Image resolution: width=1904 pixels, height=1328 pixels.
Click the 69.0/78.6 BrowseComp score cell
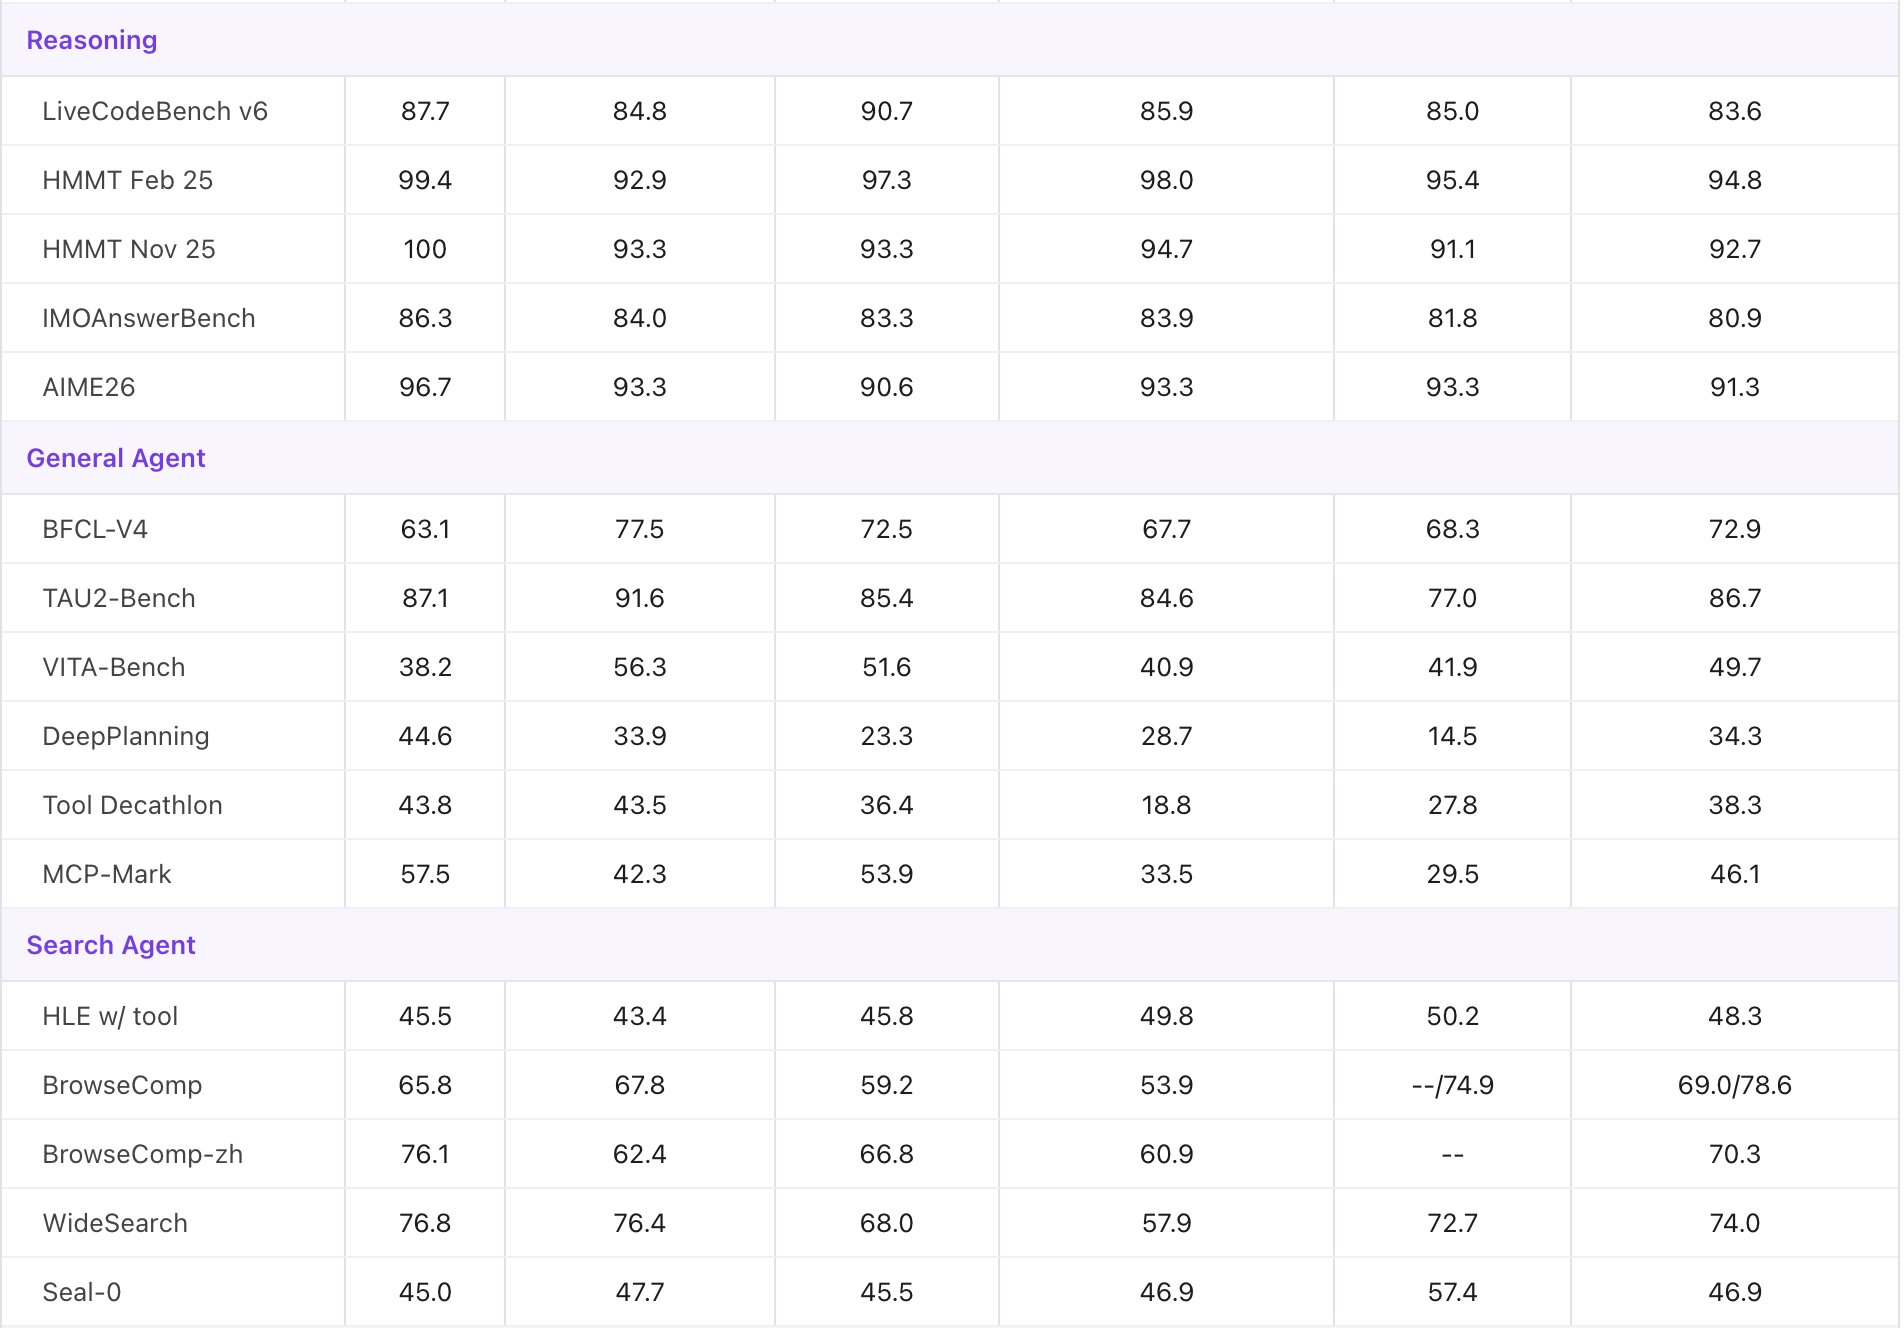(x=1734, y=1085)
